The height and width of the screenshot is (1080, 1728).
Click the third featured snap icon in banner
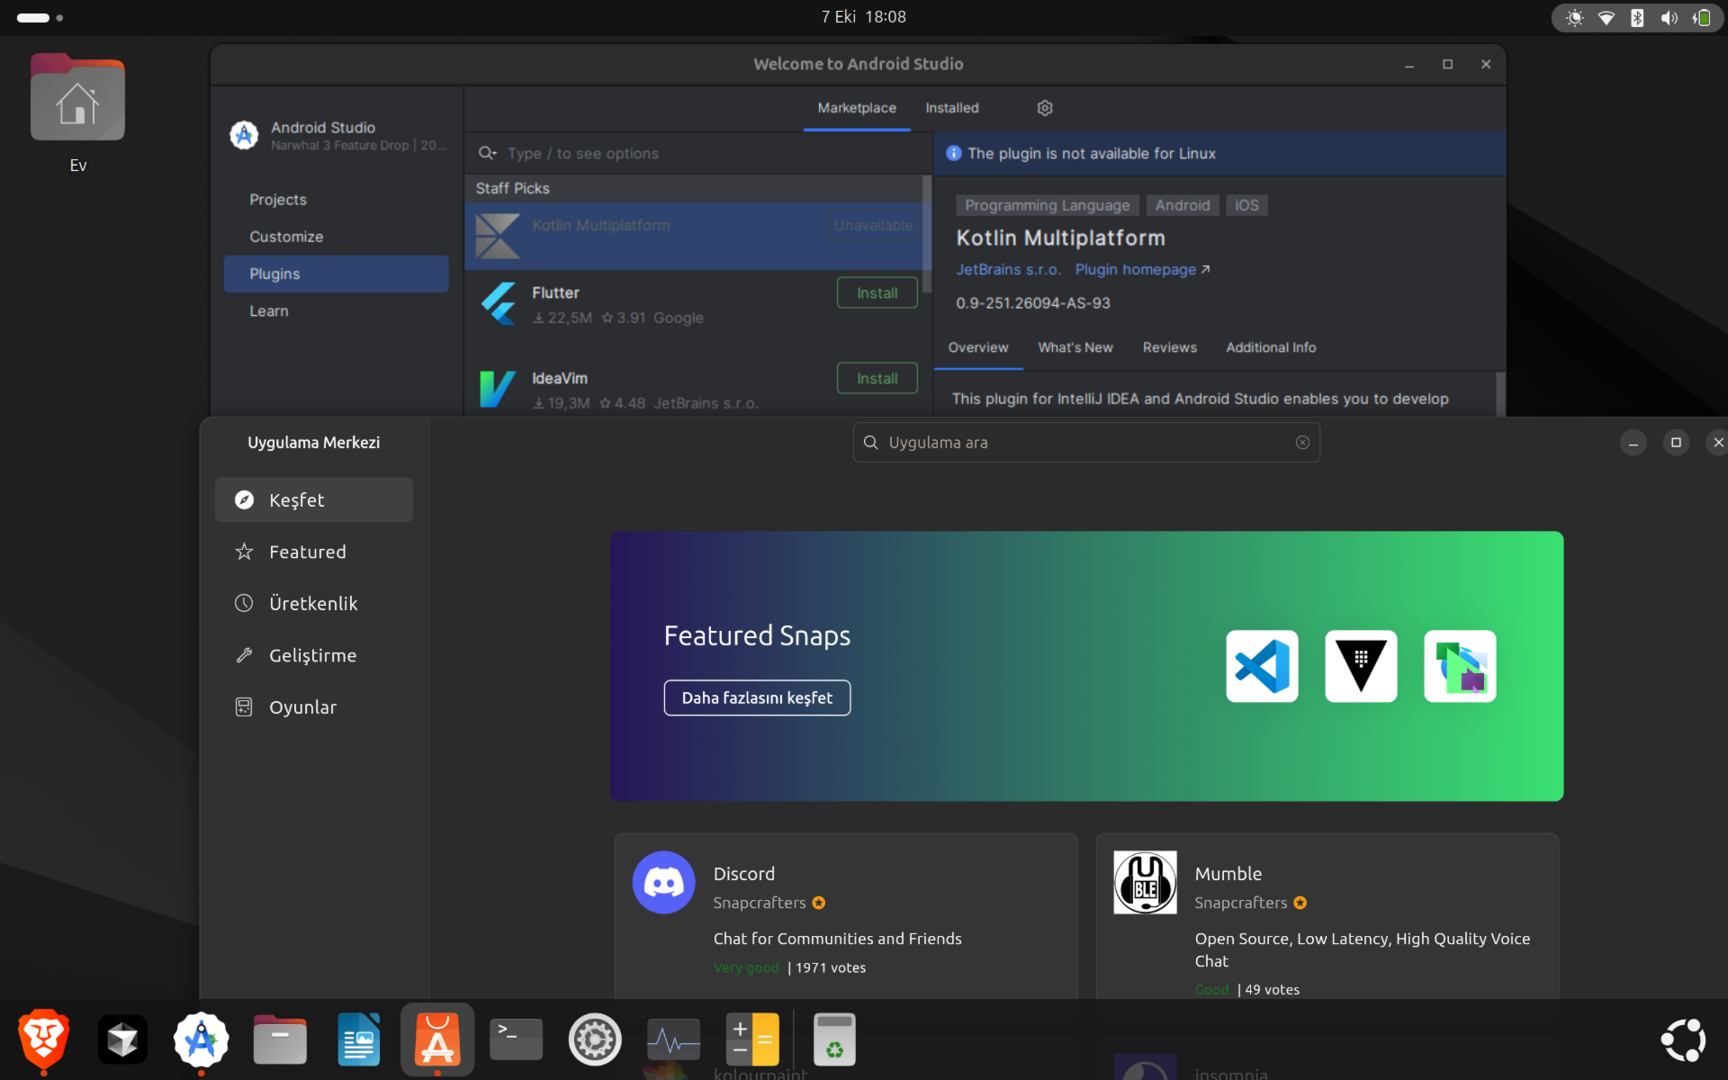click(1460, 666)
